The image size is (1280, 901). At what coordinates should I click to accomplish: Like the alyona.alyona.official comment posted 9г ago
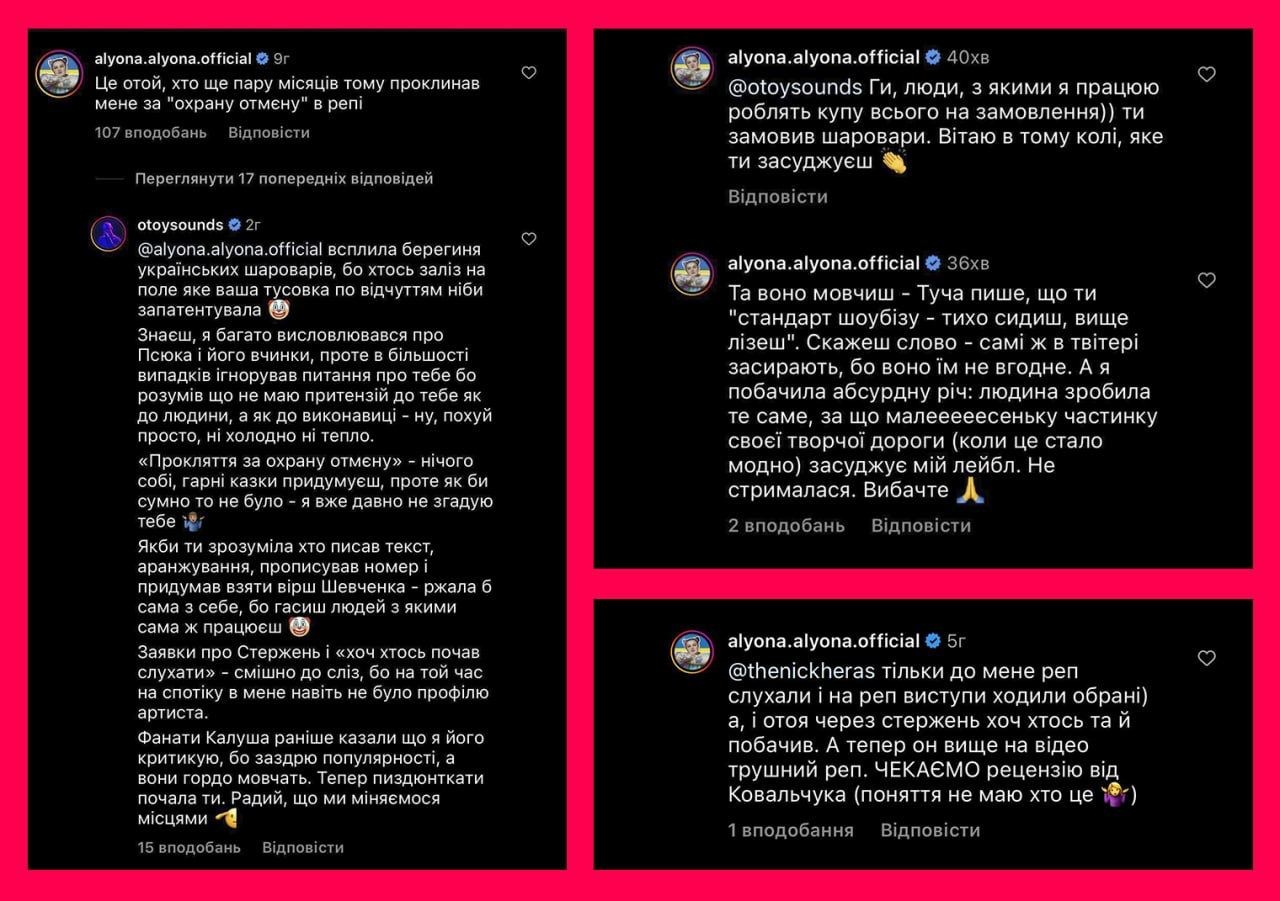click(x=529, y=72)
